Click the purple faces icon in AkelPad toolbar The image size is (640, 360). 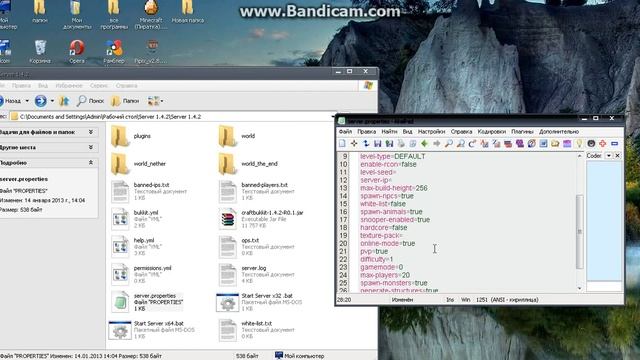click(520, 144)
